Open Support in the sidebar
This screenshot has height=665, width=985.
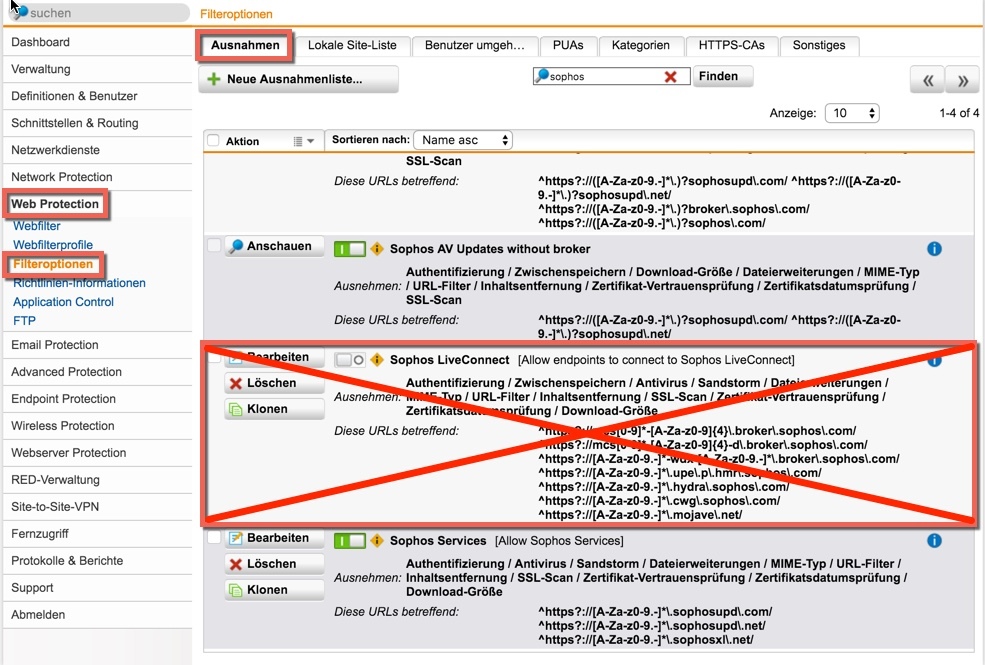pyautogui.click(x=97, y=588)
